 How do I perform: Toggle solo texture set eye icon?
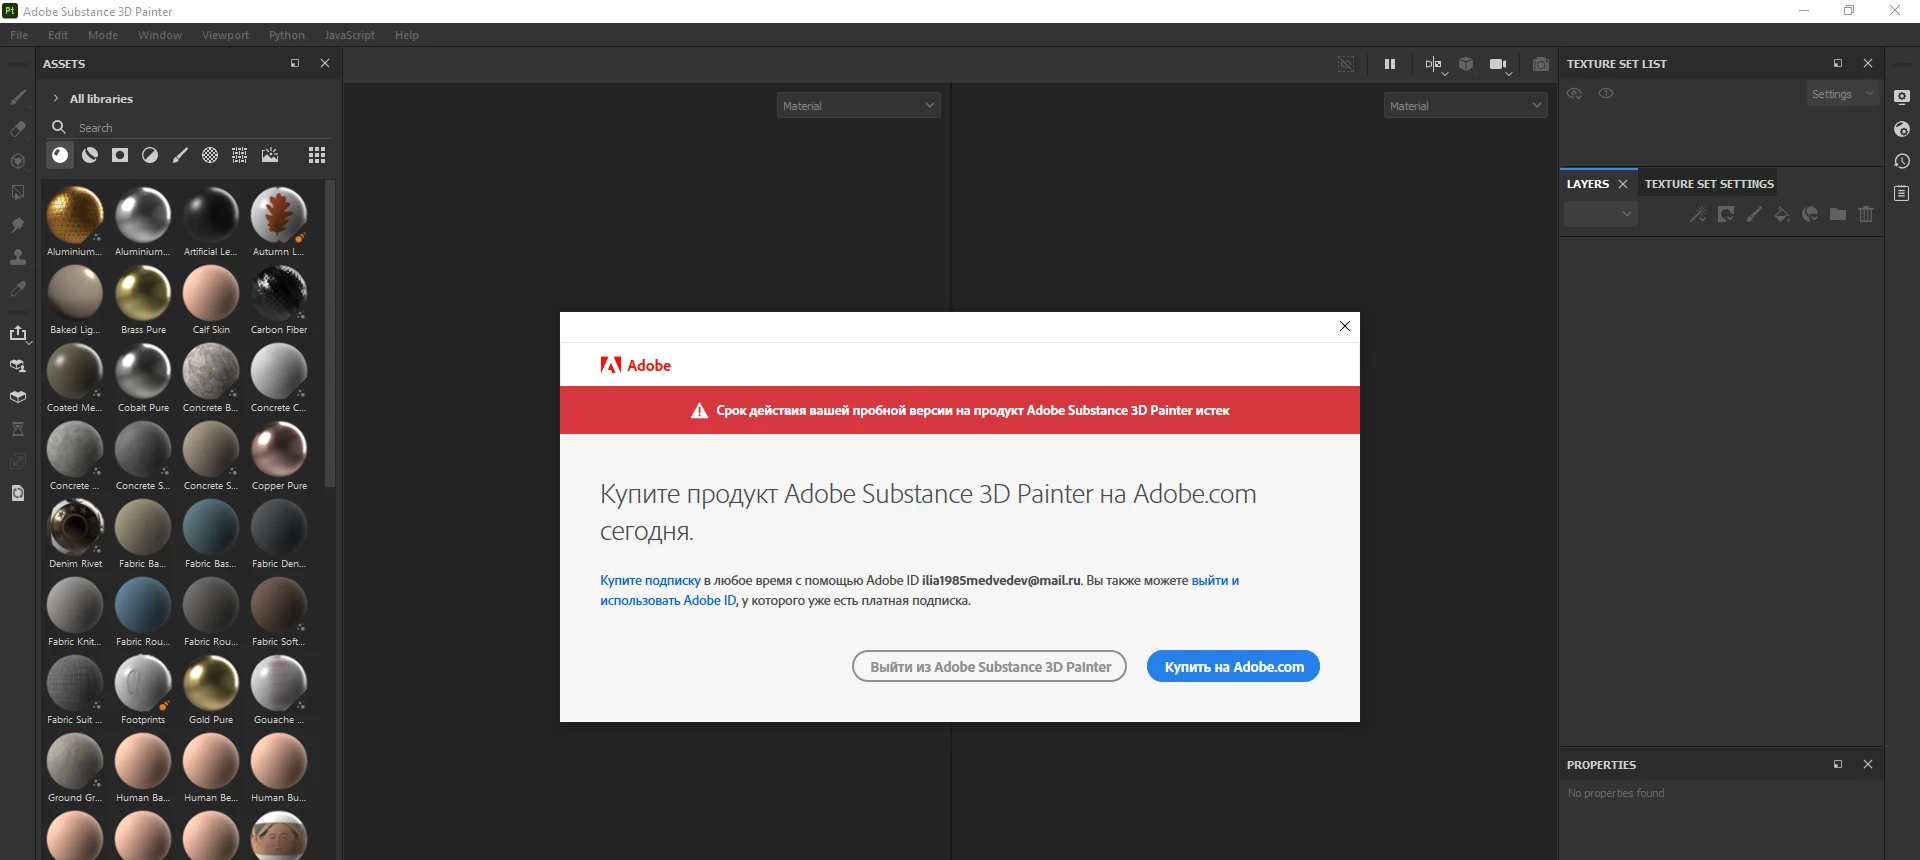click(1606, 93)
